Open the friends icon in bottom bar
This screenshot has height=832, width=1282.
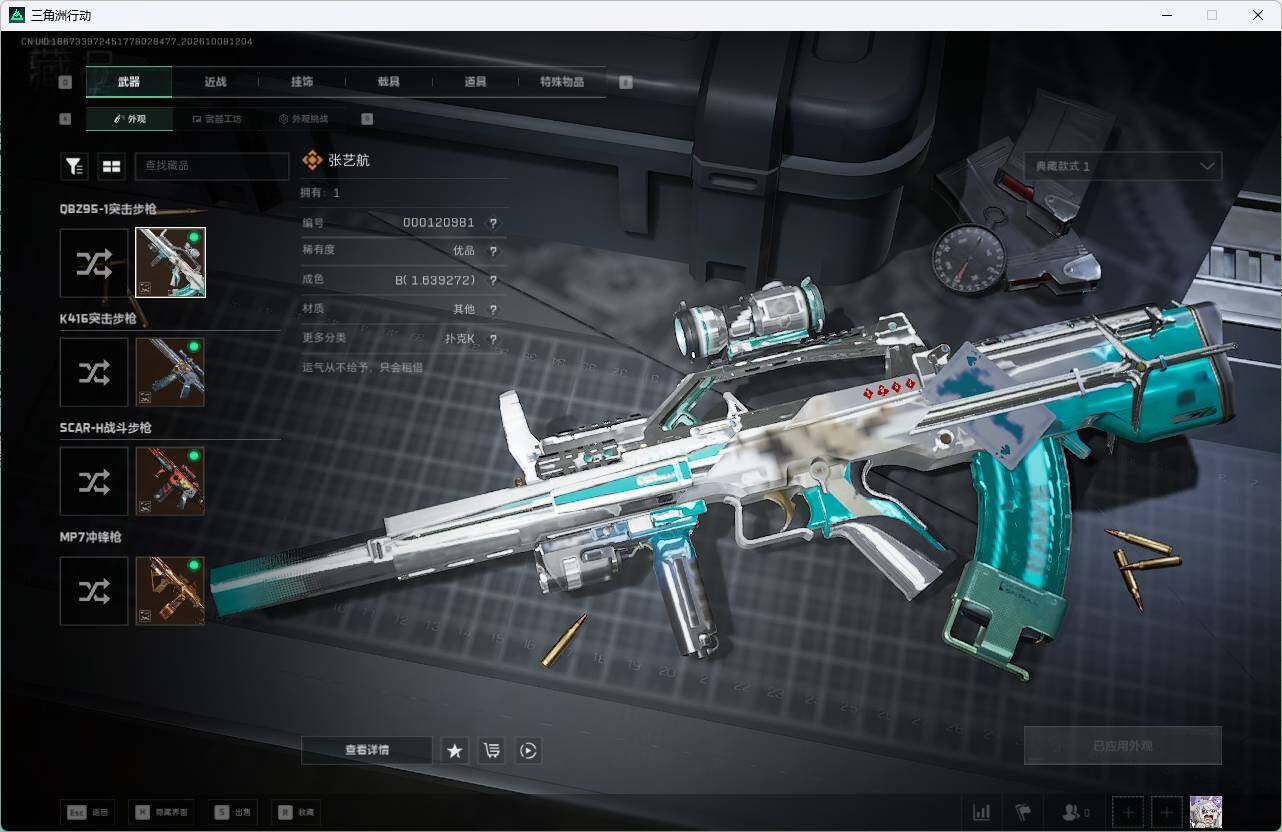click(x=1075, y=812)
